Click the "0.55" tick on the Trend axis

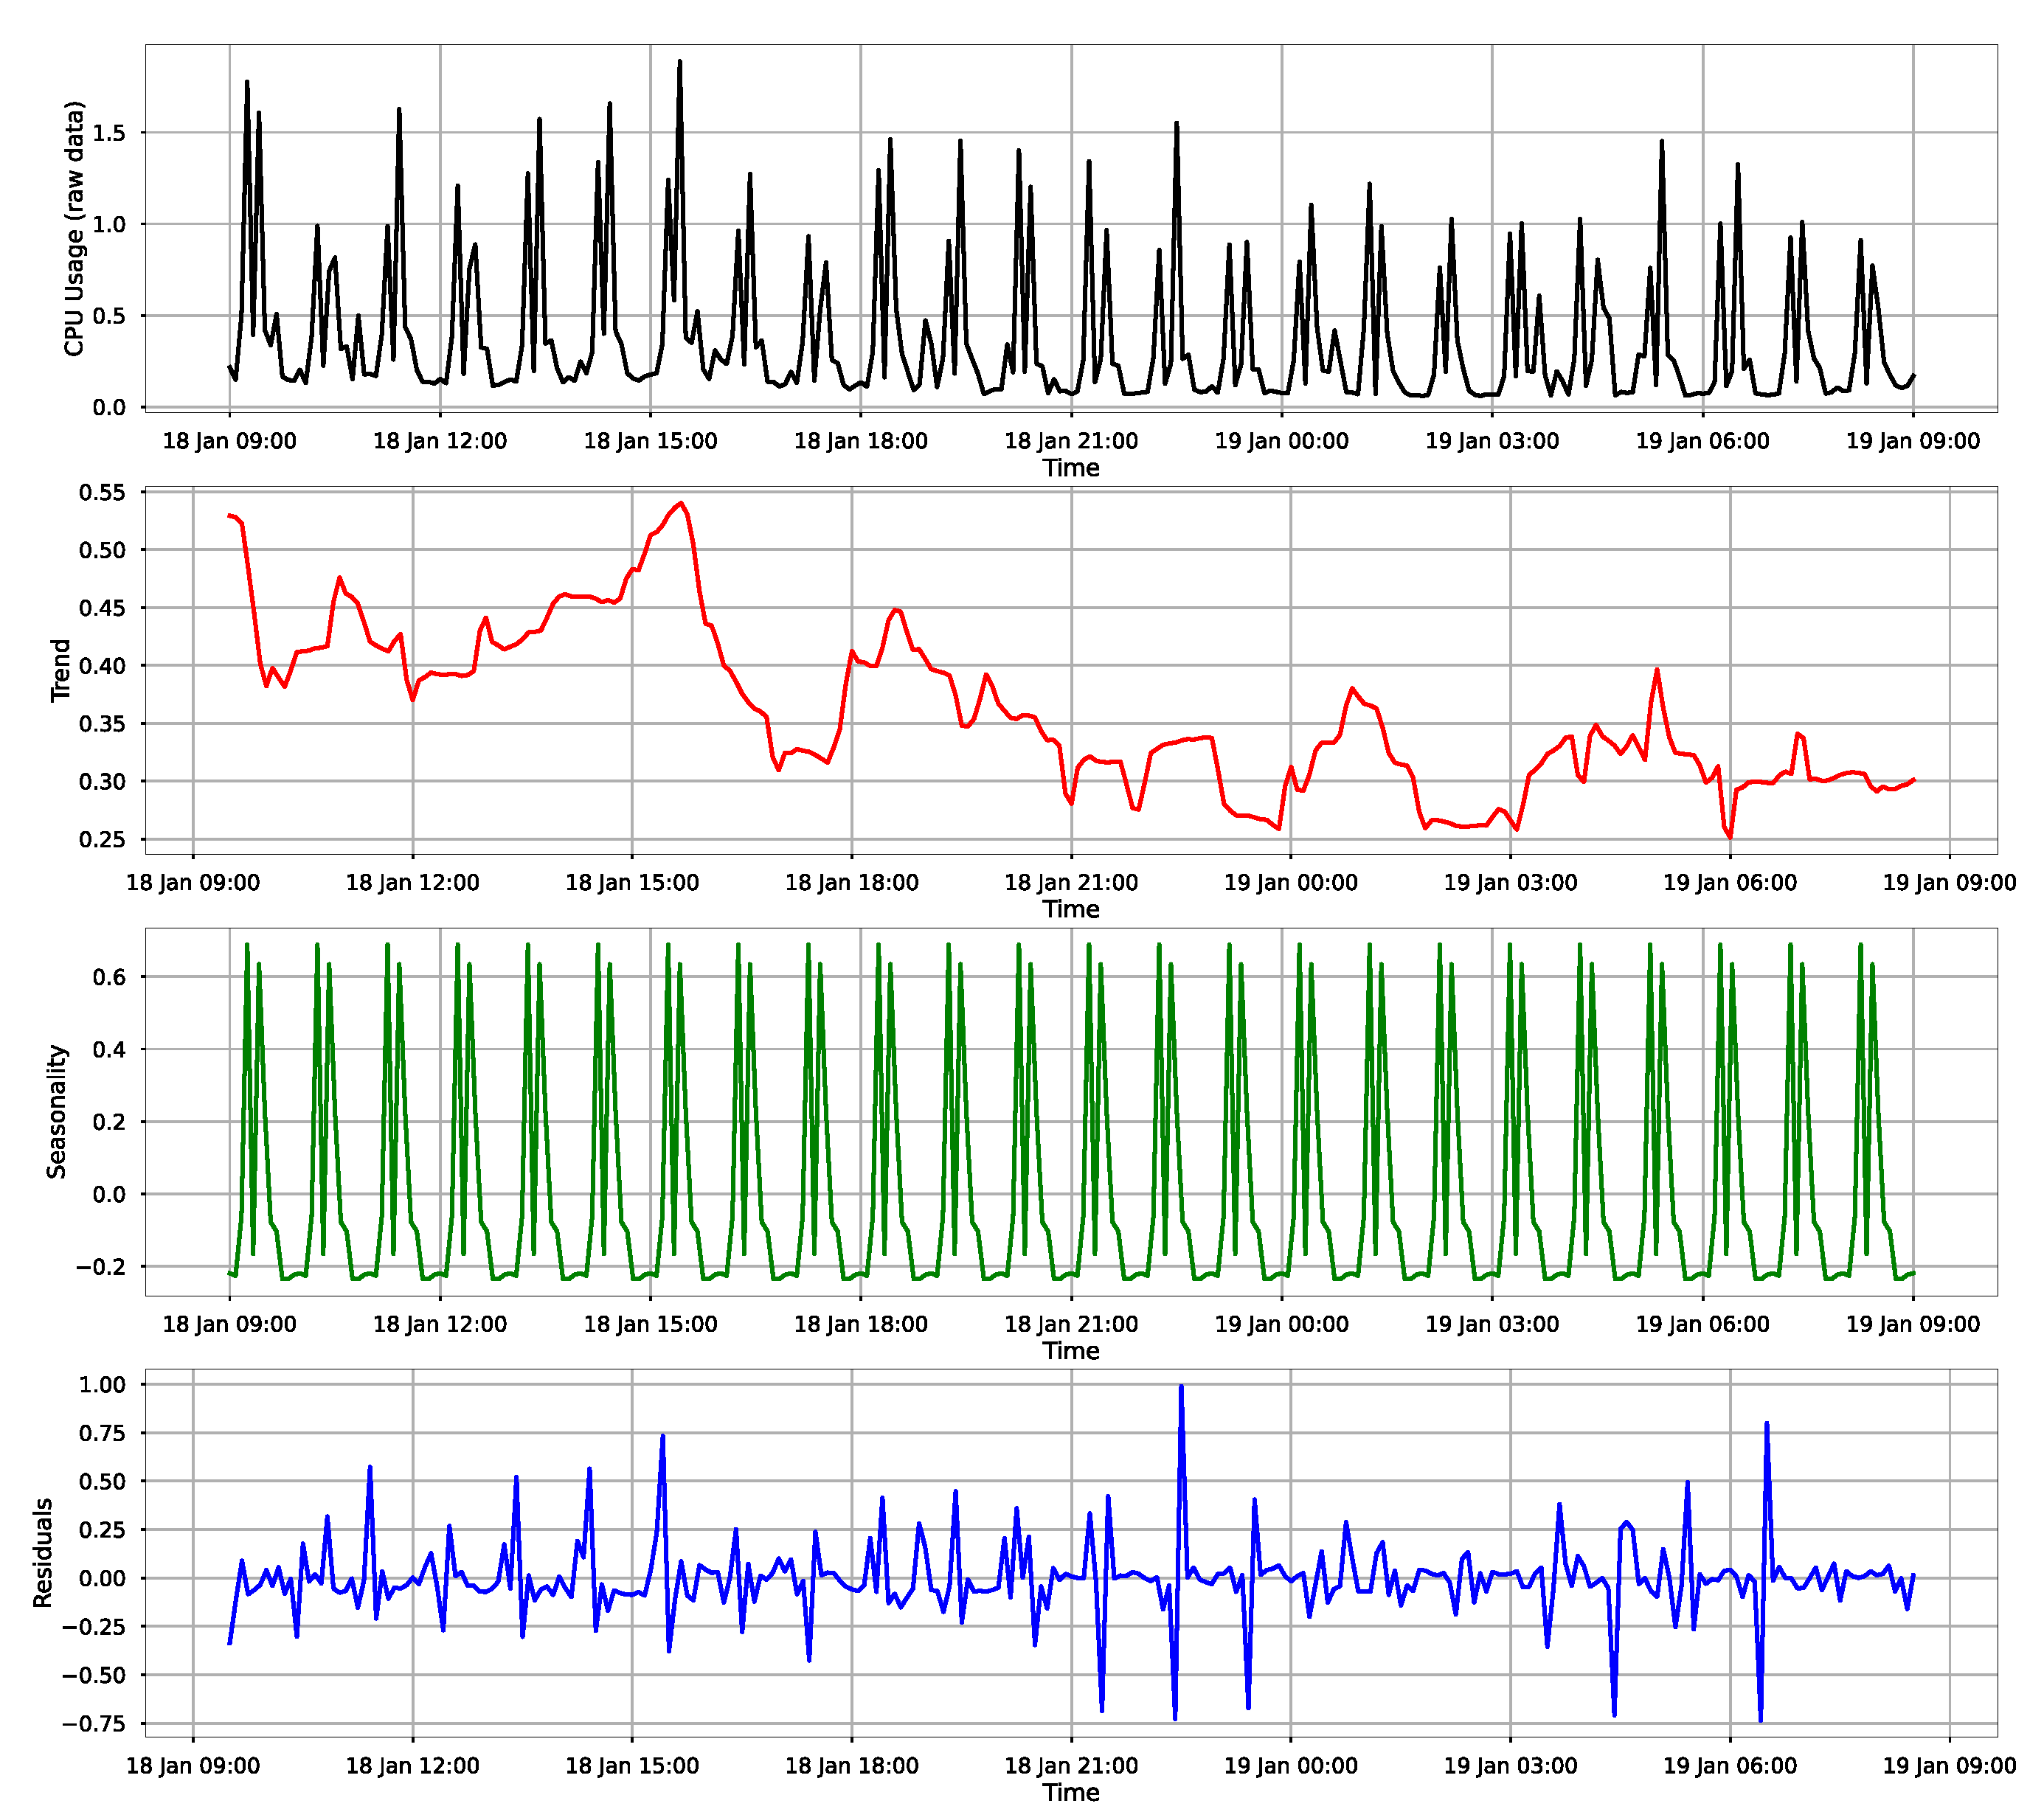(x=102, y=492)
